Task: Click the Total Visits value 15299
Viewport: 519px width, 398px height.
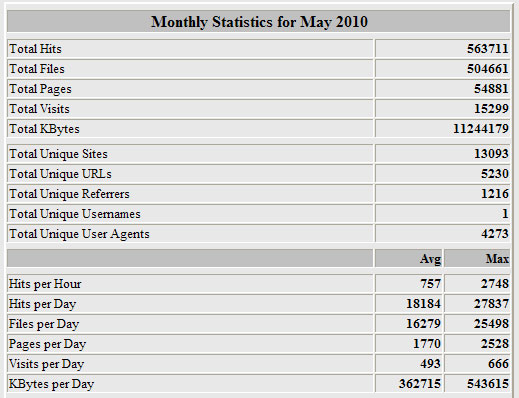Action: [x=491, y=109]
